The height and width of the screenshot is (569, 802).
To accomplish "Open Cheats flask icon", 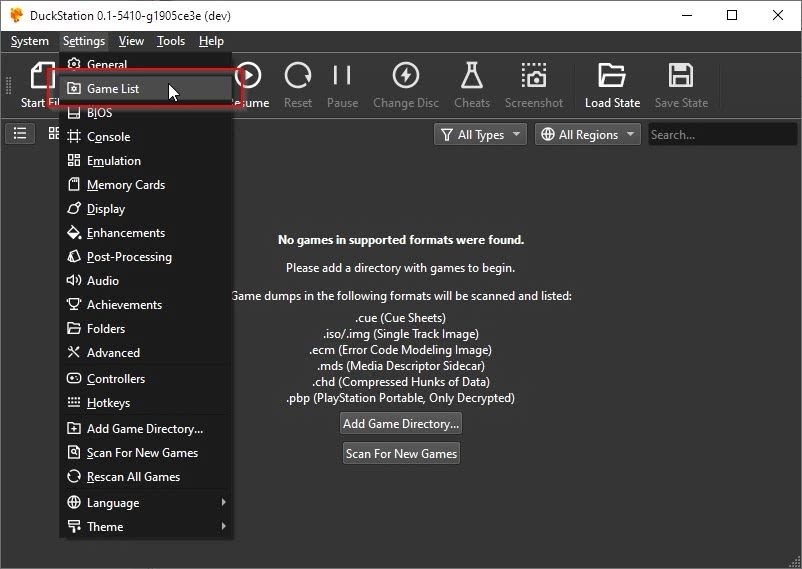I will coord(472,75).
